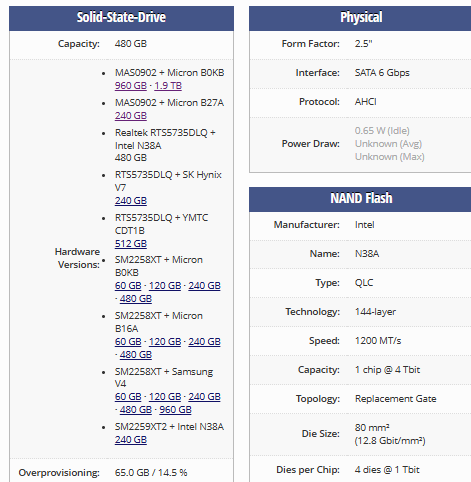Select the text 'Realtek RTS5735DLQ + Intel N38A'
Screen dimensions: 471x482
165,139
